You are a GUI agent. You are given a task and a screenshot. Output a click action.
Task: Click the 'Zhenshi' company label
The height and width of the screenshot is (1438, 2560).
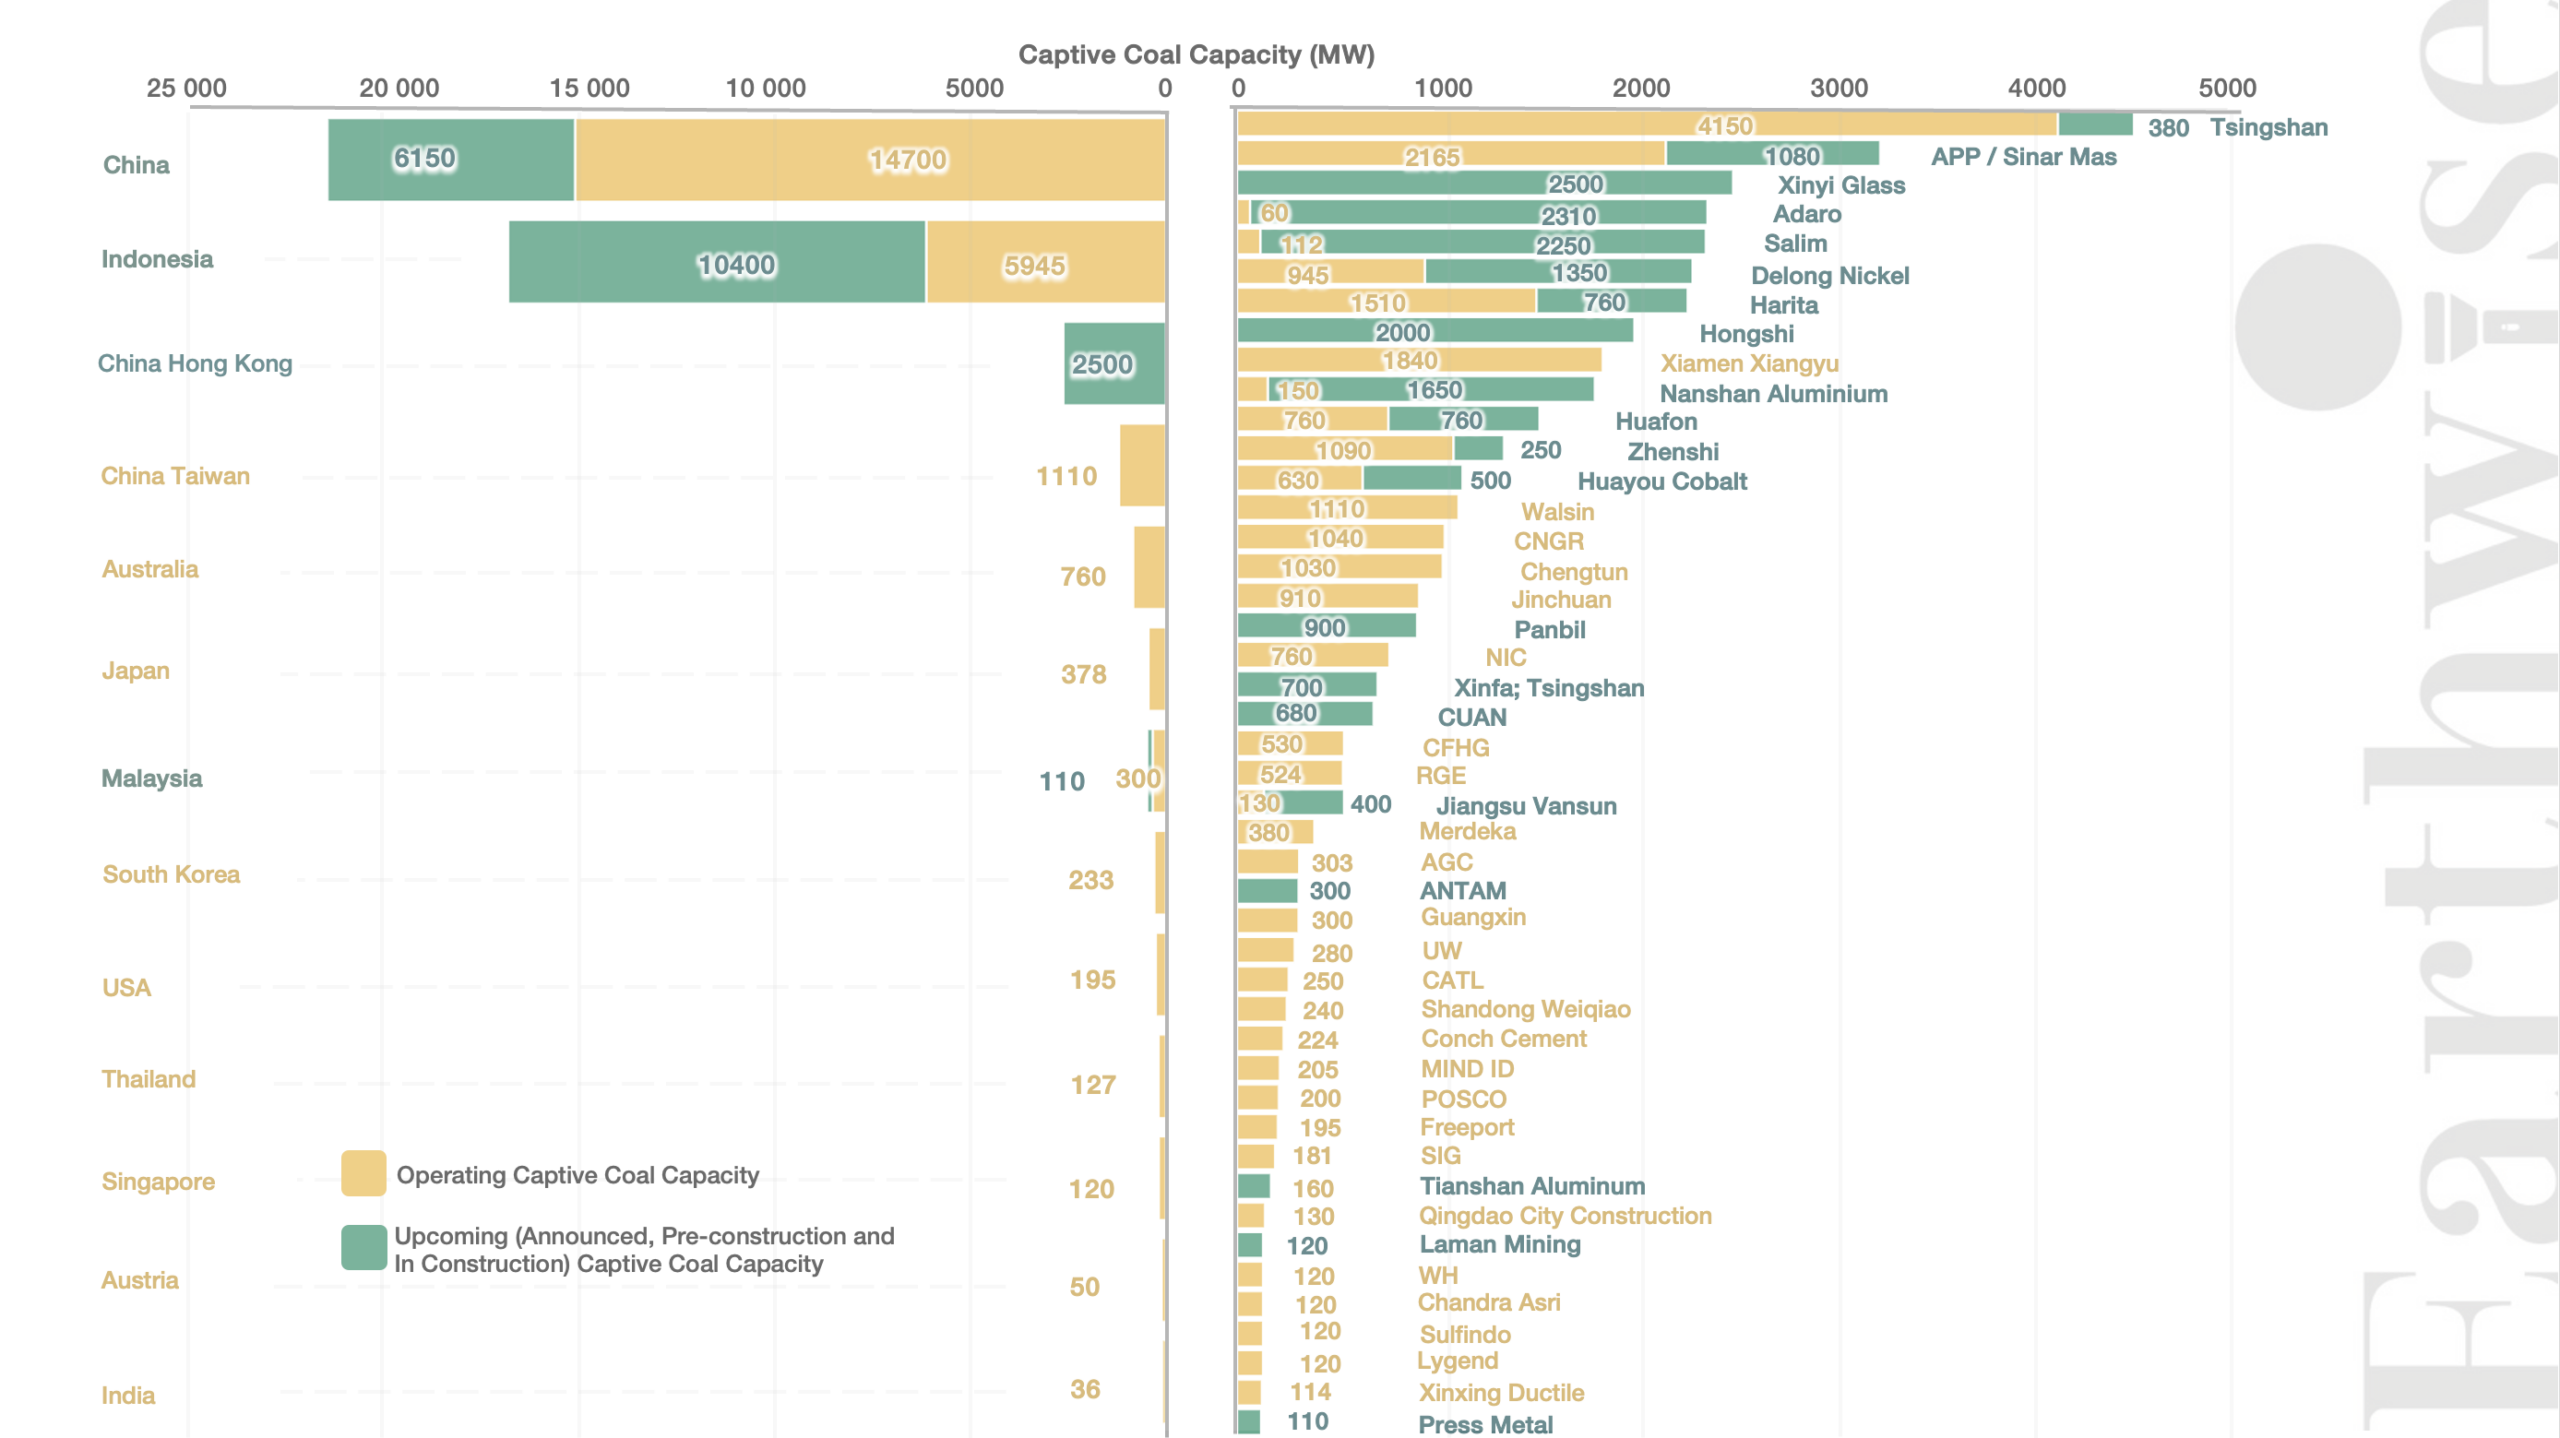(x=1673, y=451)
